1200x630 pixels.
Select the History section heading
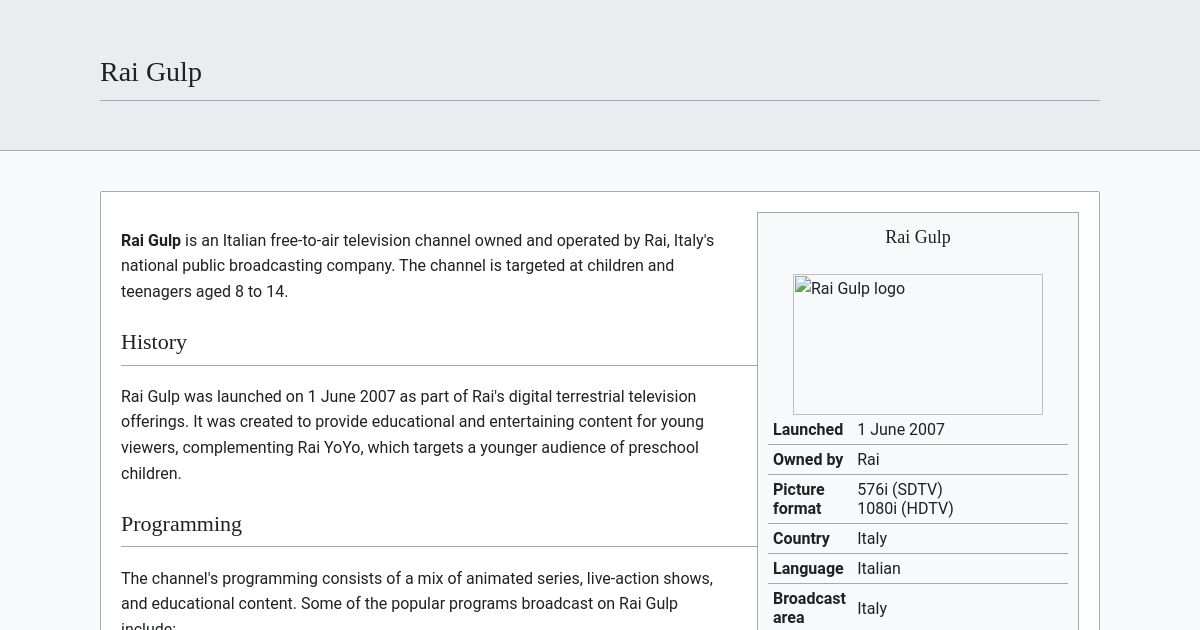click(x=154, y=342)
